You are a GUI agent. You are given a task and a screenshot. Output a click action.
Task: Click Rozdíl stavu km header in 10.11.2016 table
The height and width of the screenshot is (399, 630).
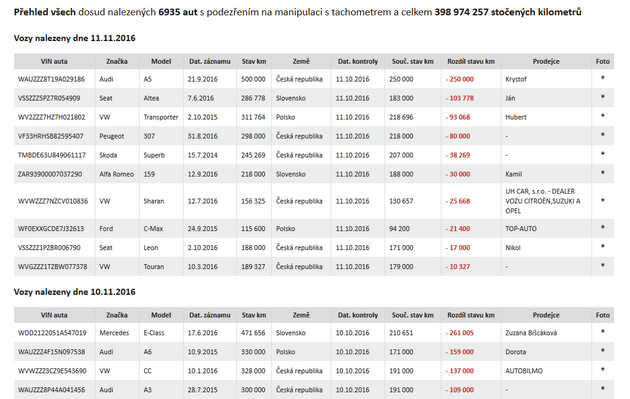point(471,315)
